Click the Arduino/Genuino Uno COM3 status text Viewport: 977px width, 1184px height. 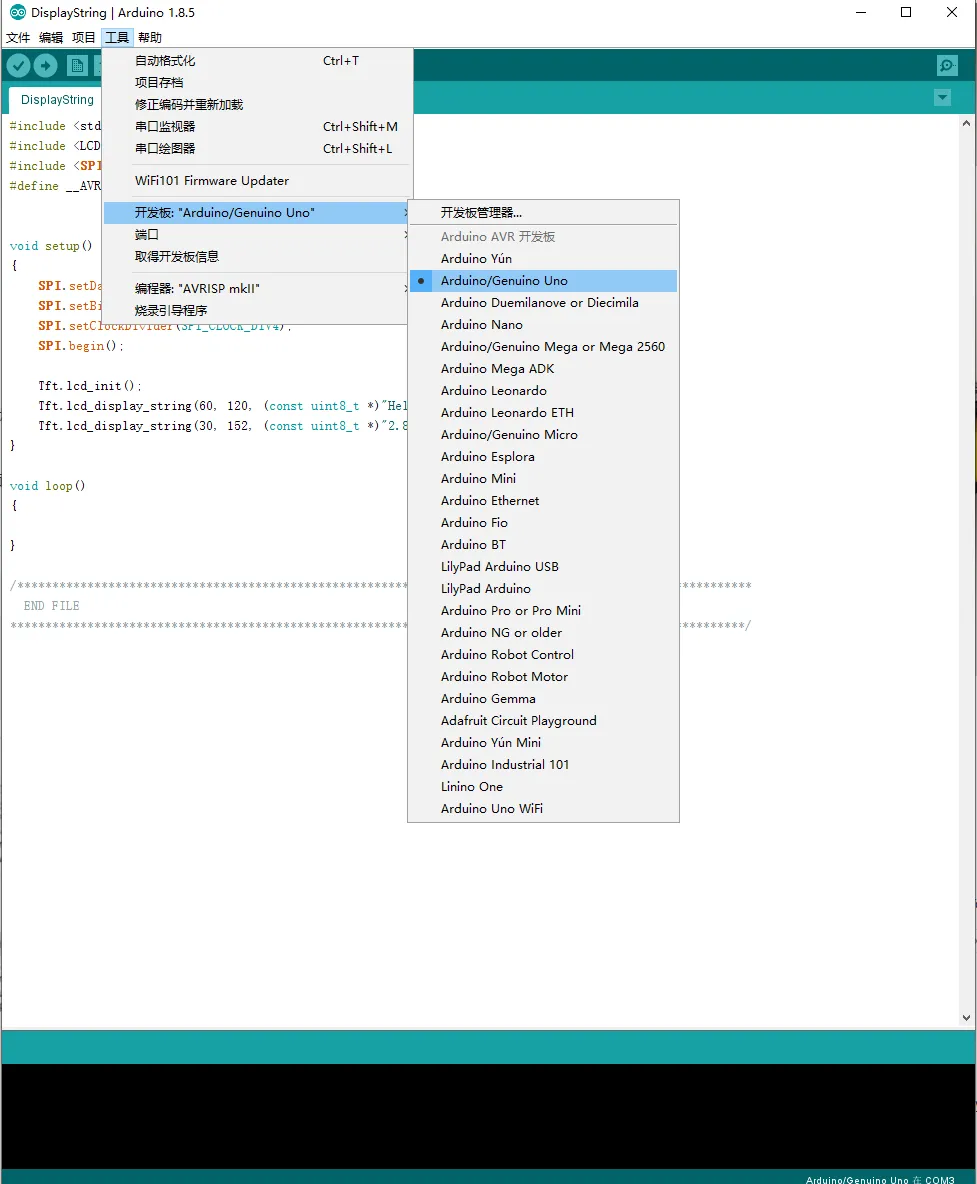coord(880,1179)
